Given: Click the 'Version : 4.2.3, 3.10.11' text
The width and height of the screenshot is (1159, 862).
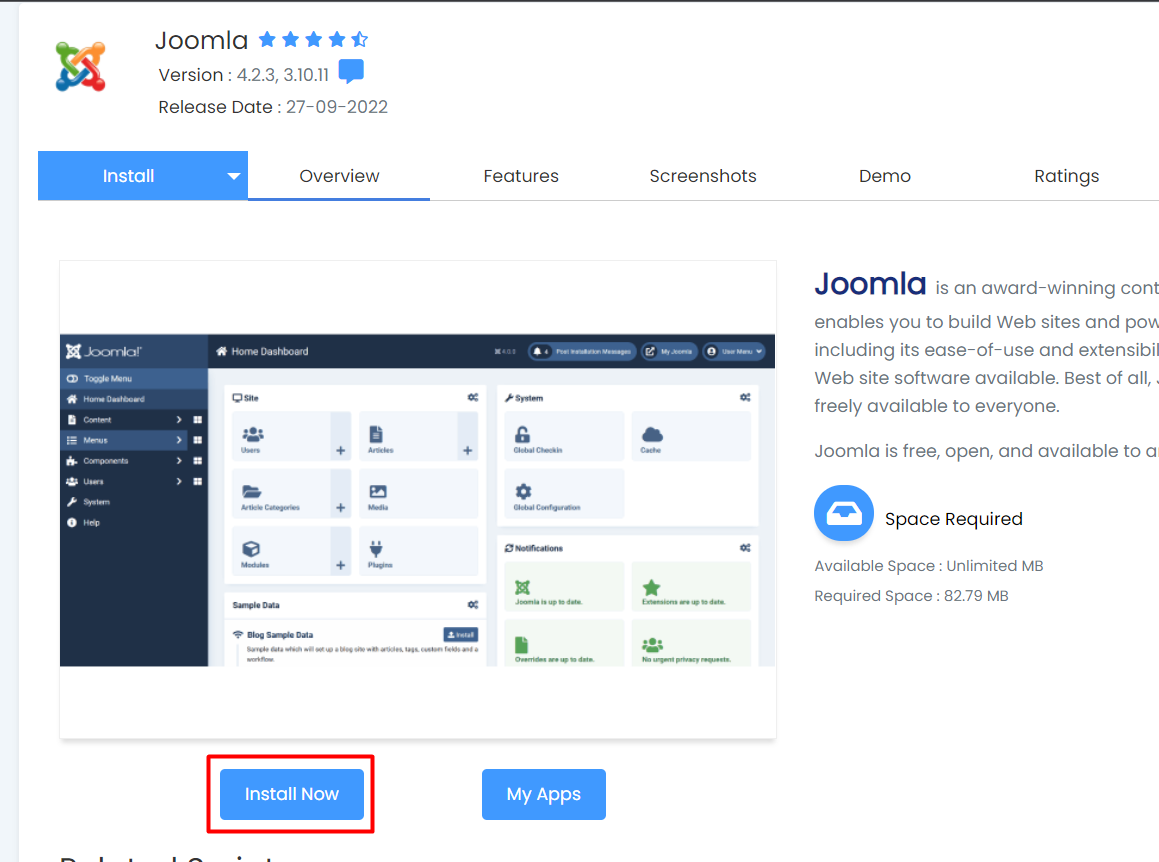Looking at the screenshot, I should (243, 75).
